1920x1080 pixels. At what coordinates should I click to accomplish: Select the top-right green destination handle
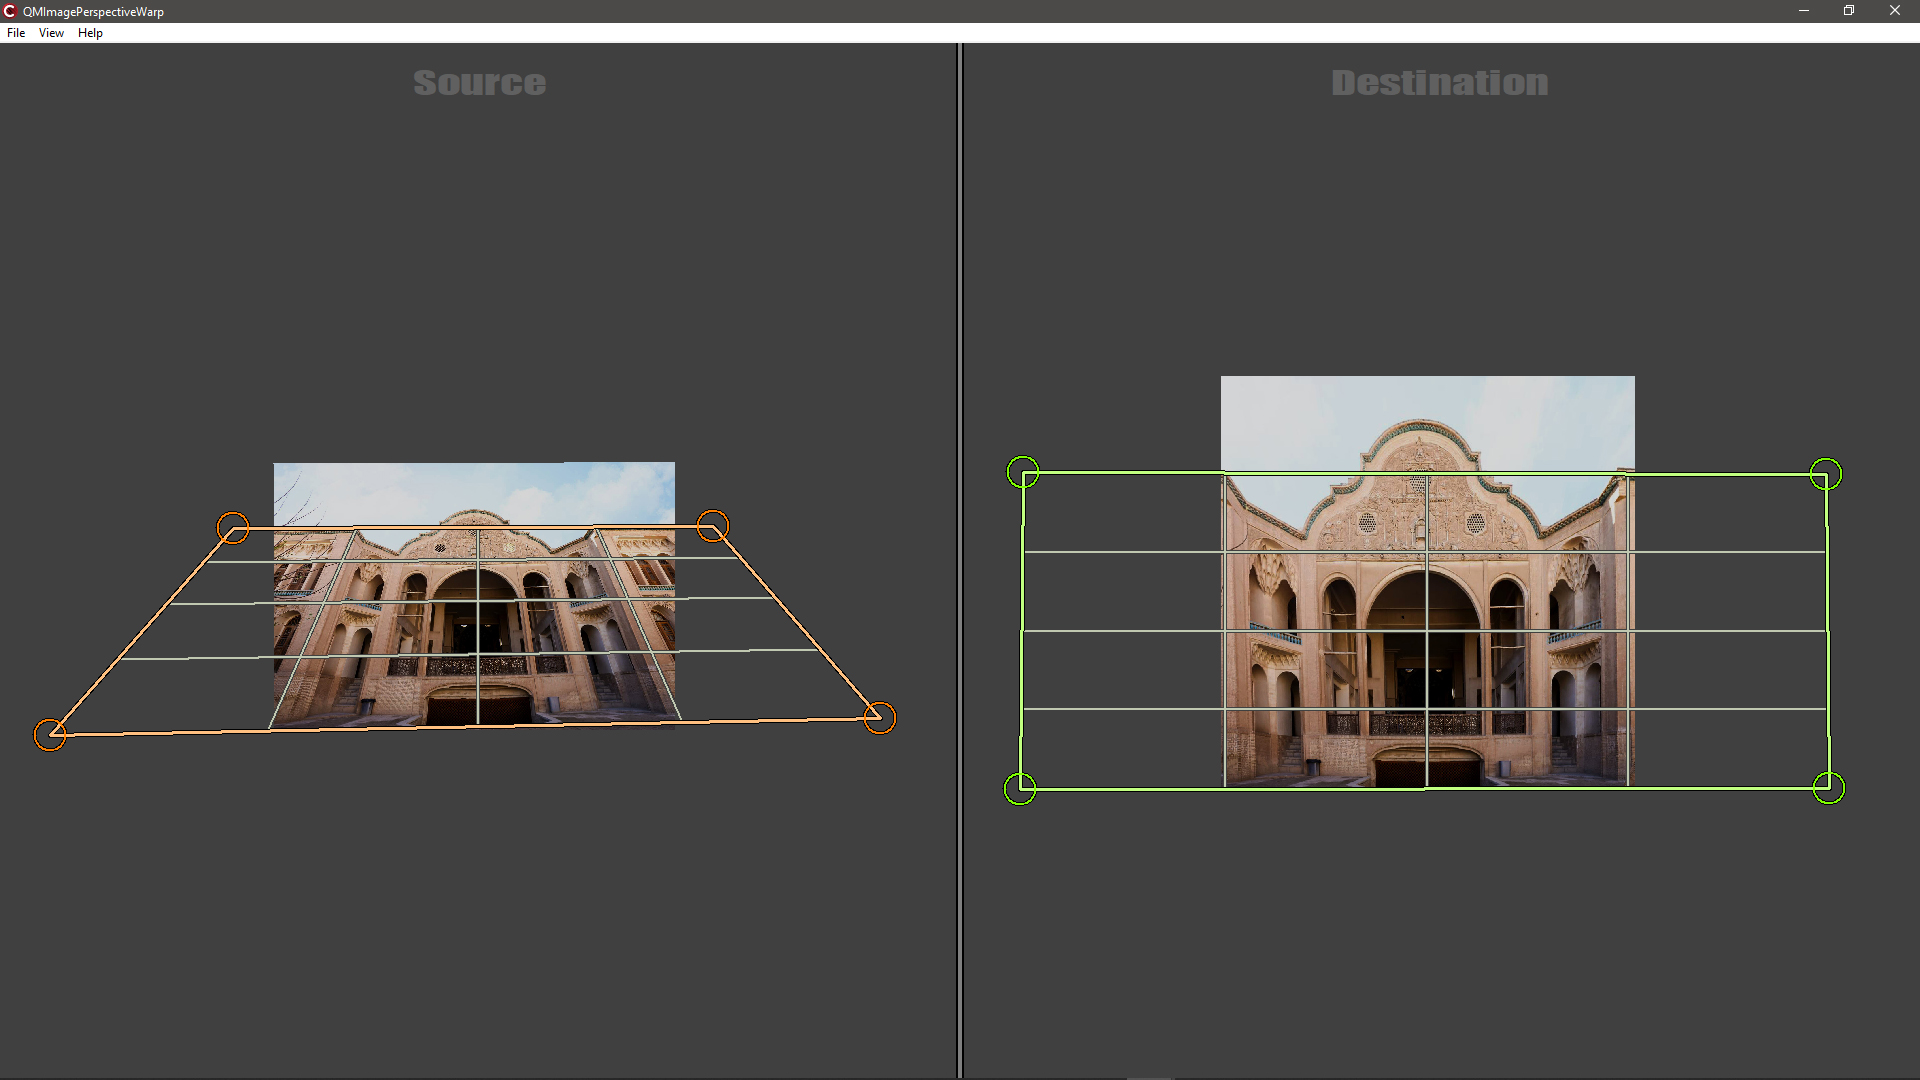(x=1828, y=472)
